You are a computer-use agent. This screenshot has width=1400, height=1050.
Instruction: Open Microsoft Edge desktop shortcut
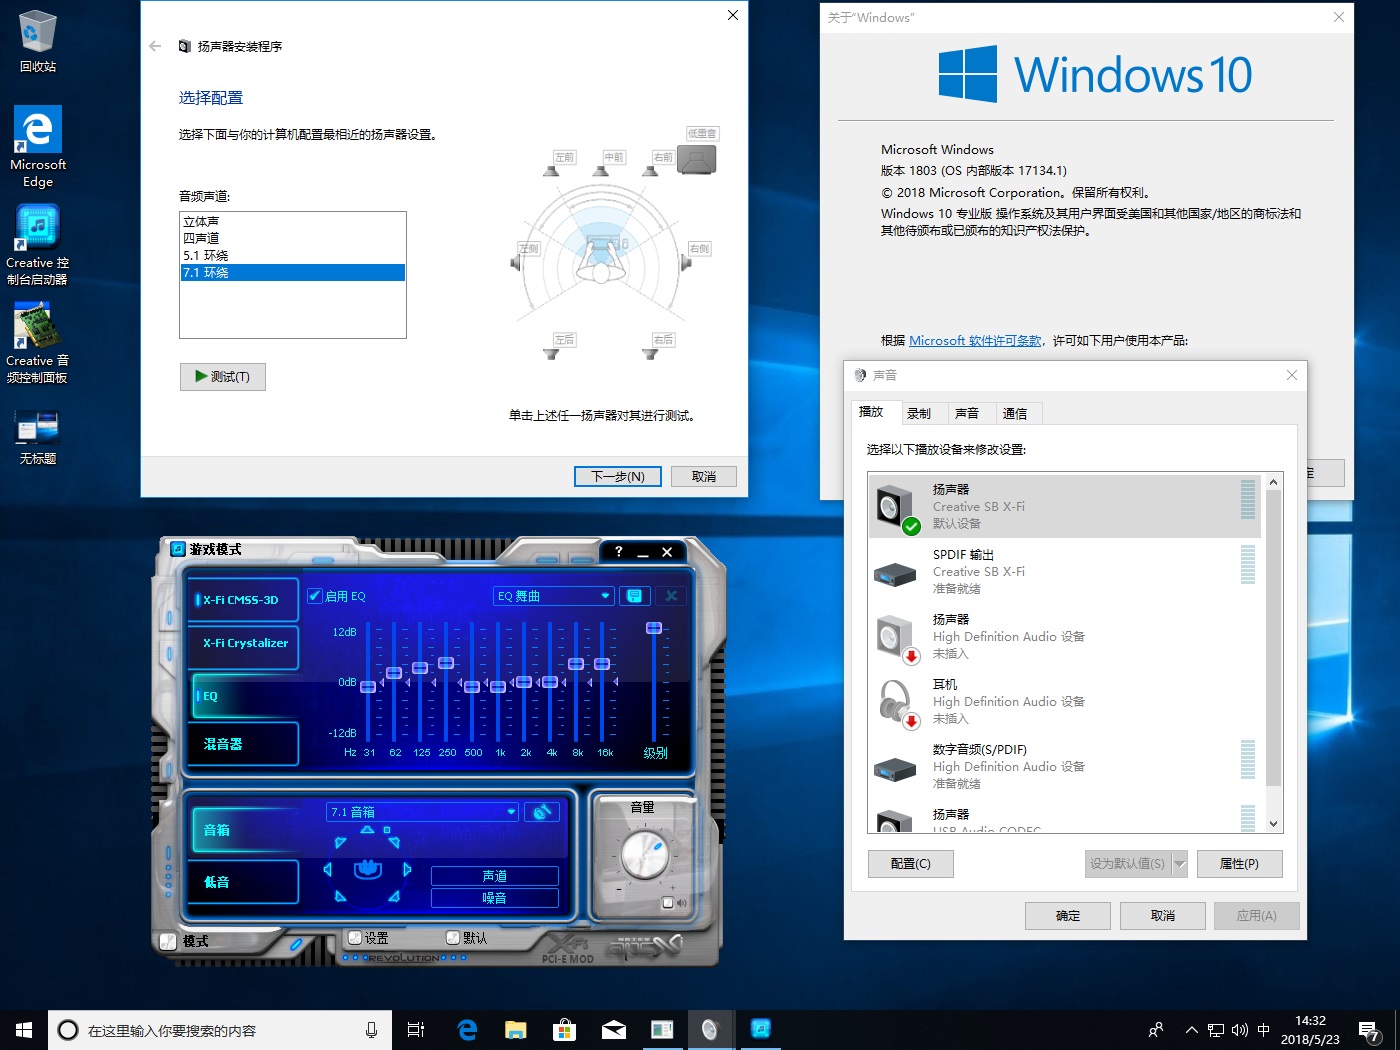pos(38,147)
